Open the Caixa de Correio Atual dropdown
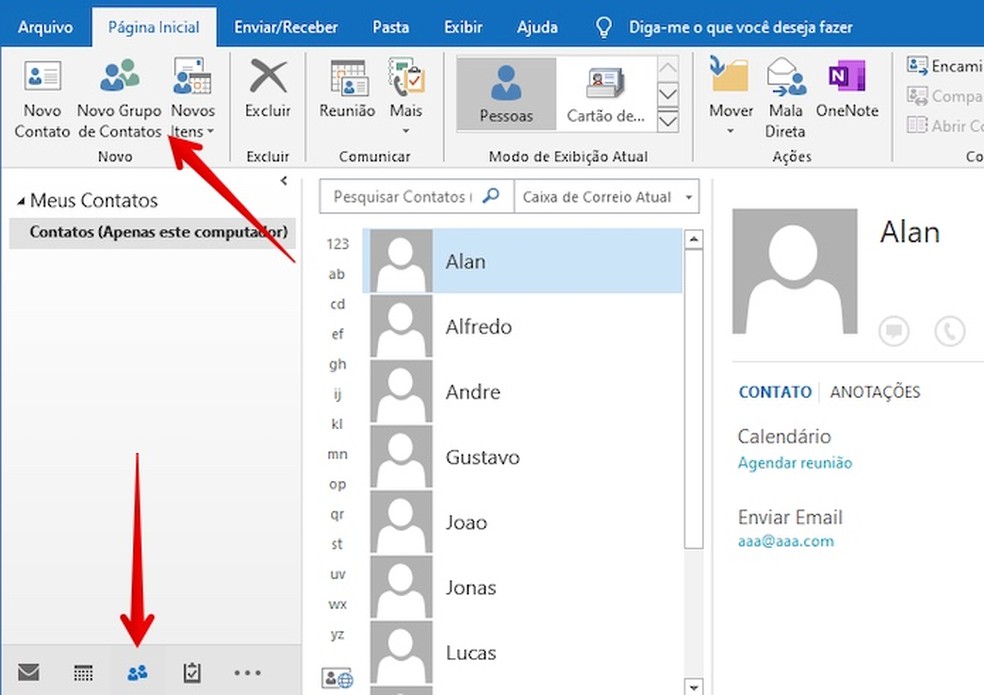This screenshot has width=984, height=695. tap(606, 196)
